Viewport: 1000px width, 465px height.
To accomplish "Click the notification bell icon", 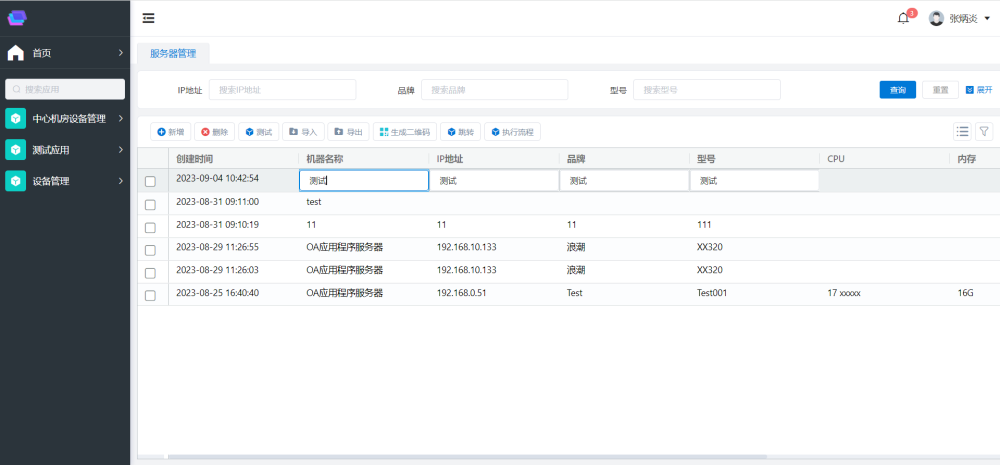I will click(903, 18).
